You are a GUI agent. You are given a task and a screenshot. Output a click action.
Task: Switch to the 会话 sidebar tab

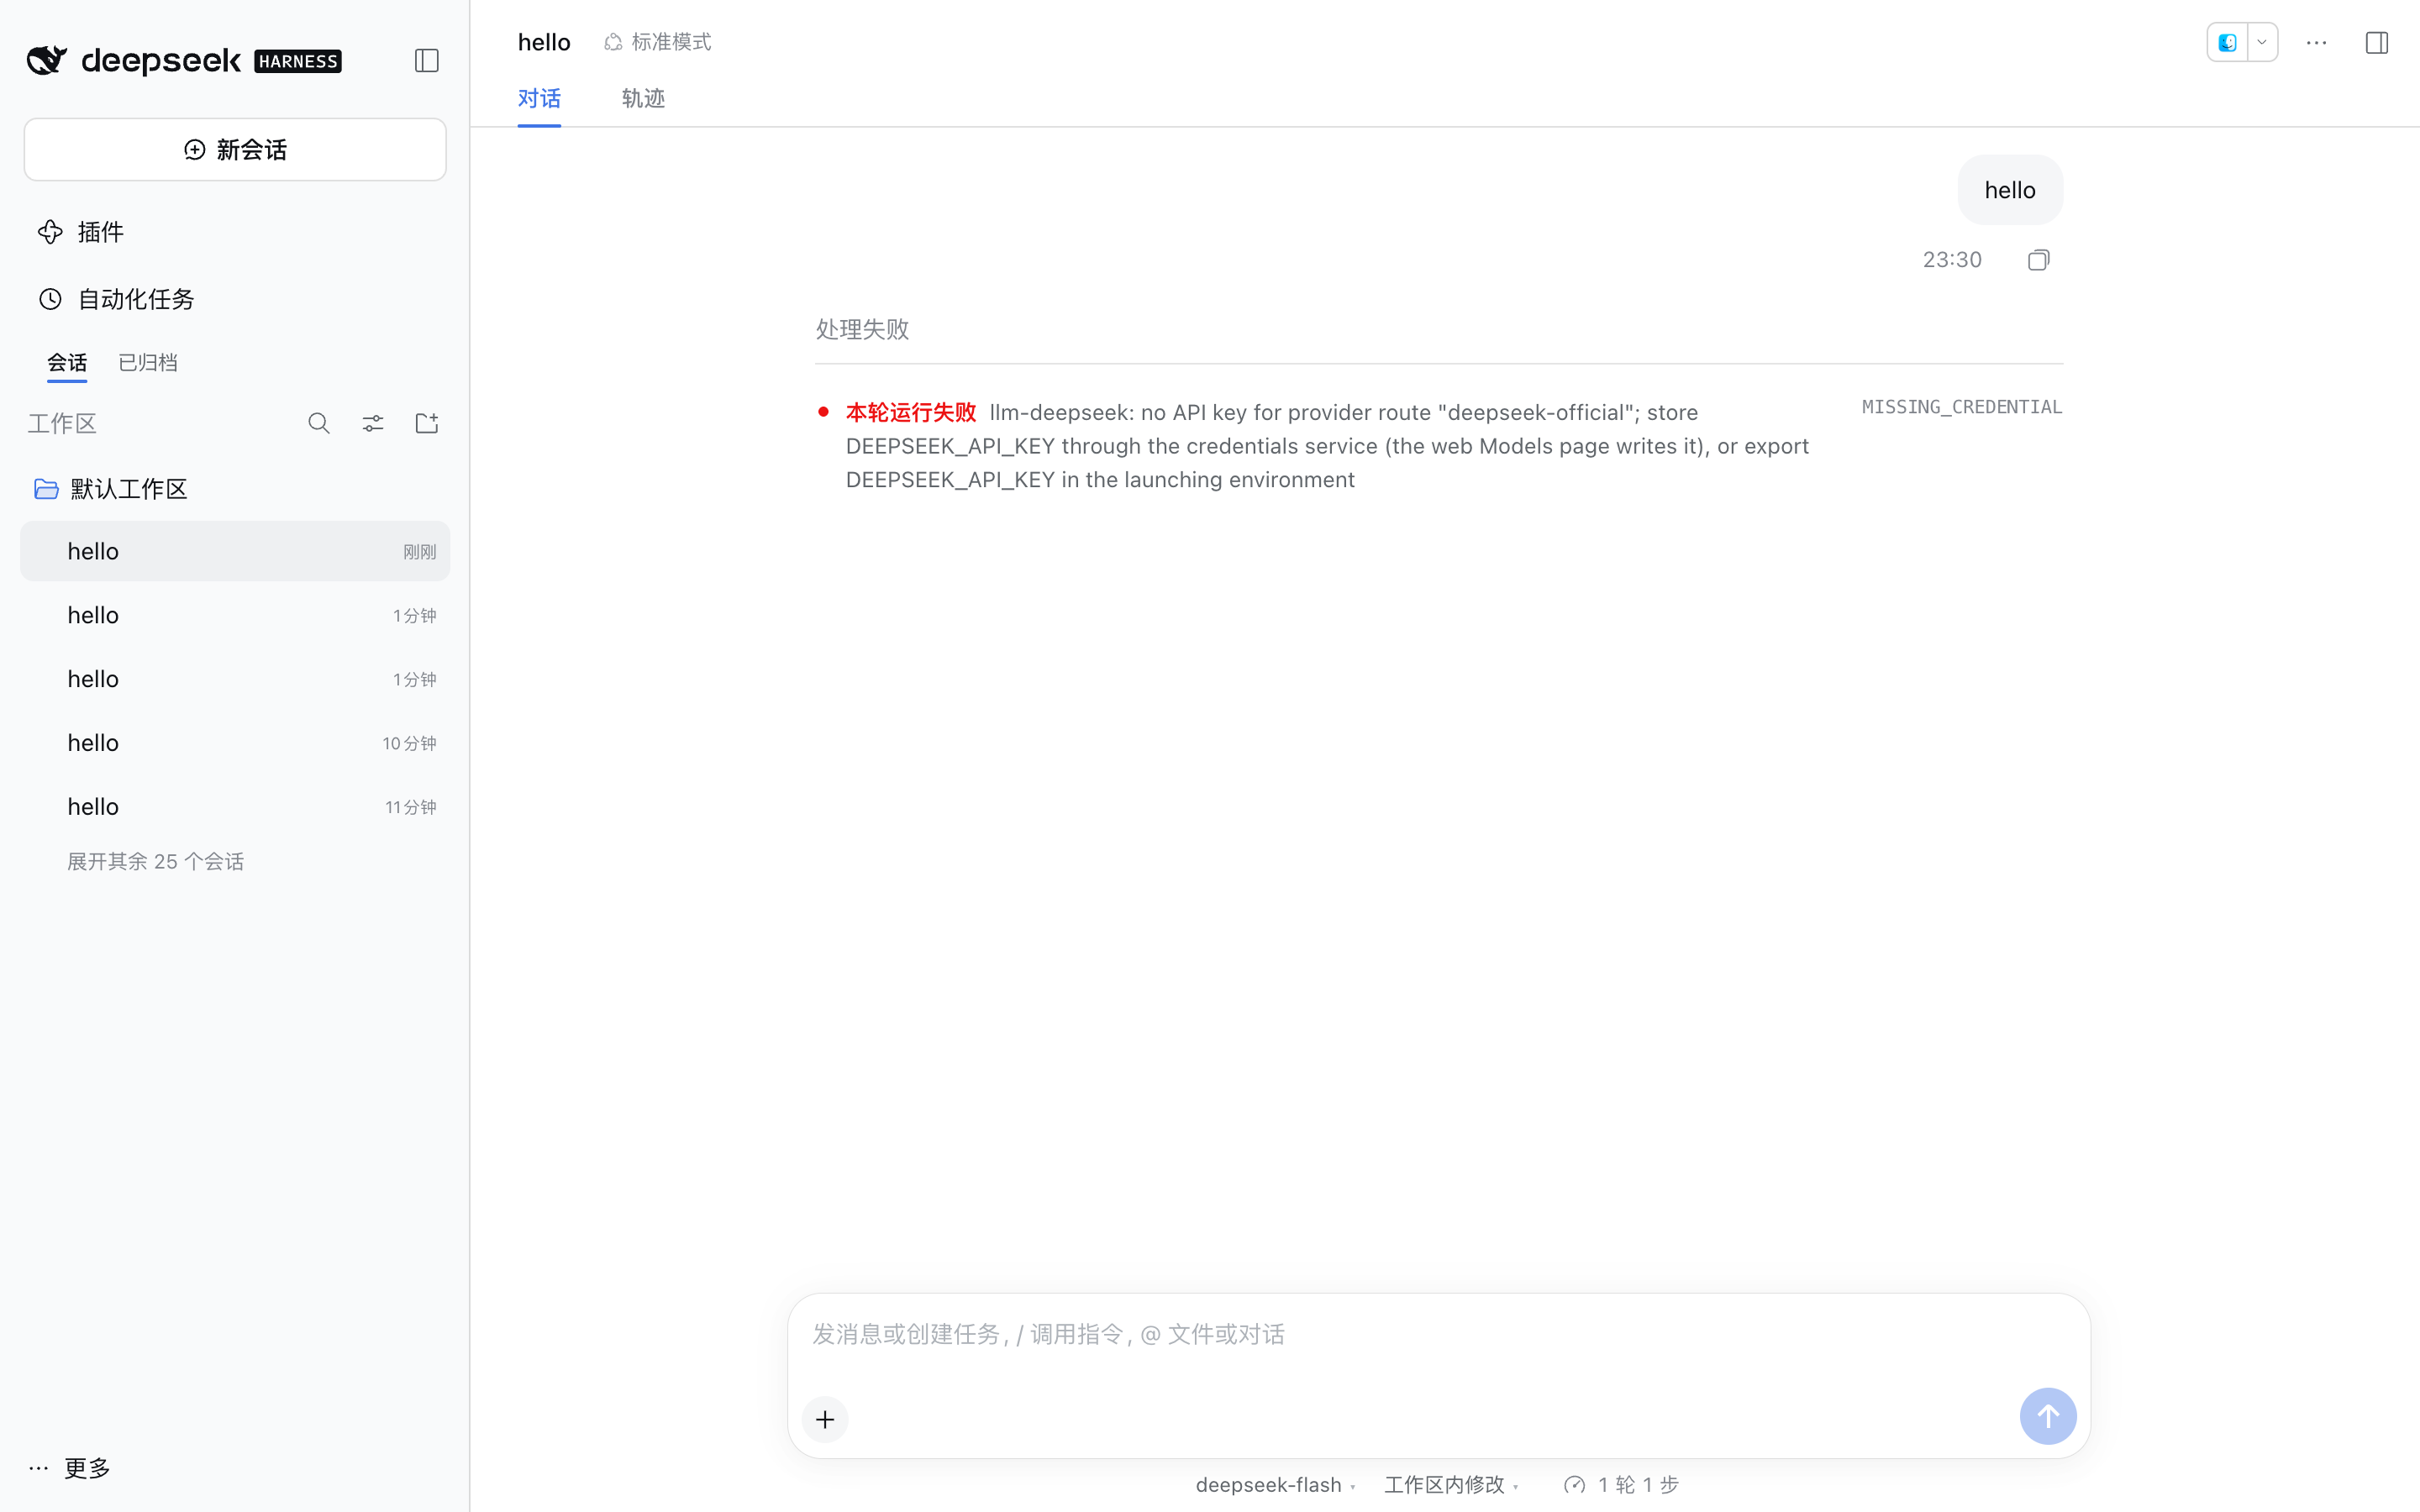pyautogui.click(x=67, y=363)
